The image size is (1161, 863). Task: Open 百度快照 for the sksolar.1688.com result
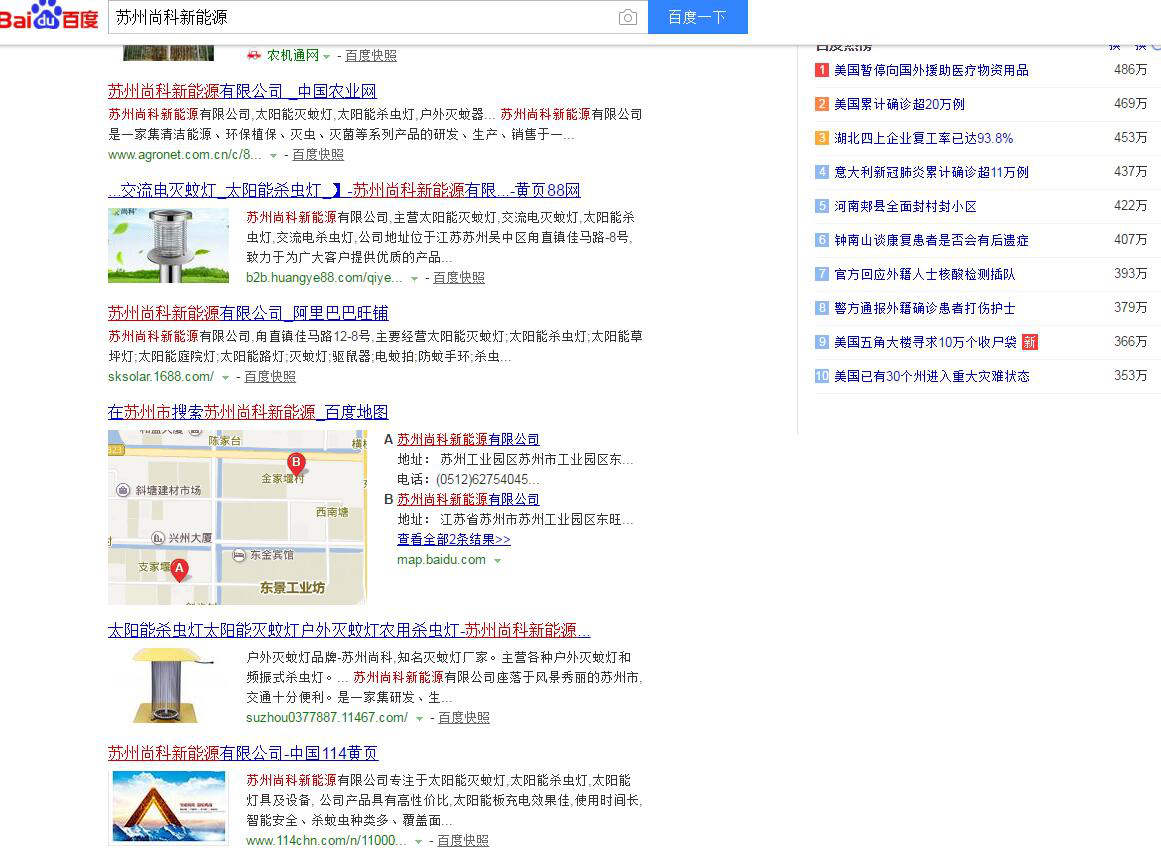pos(270,377)
